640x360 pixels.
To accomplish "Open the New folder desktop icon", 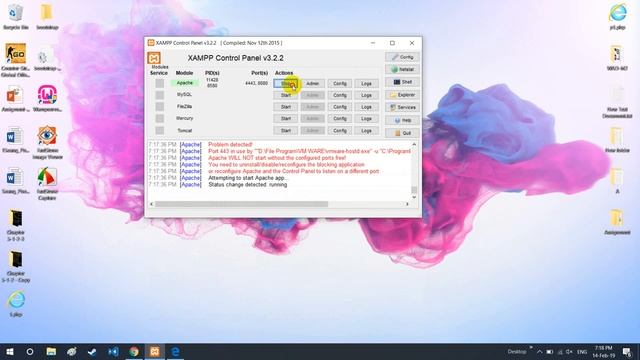I will click(617, 140).
